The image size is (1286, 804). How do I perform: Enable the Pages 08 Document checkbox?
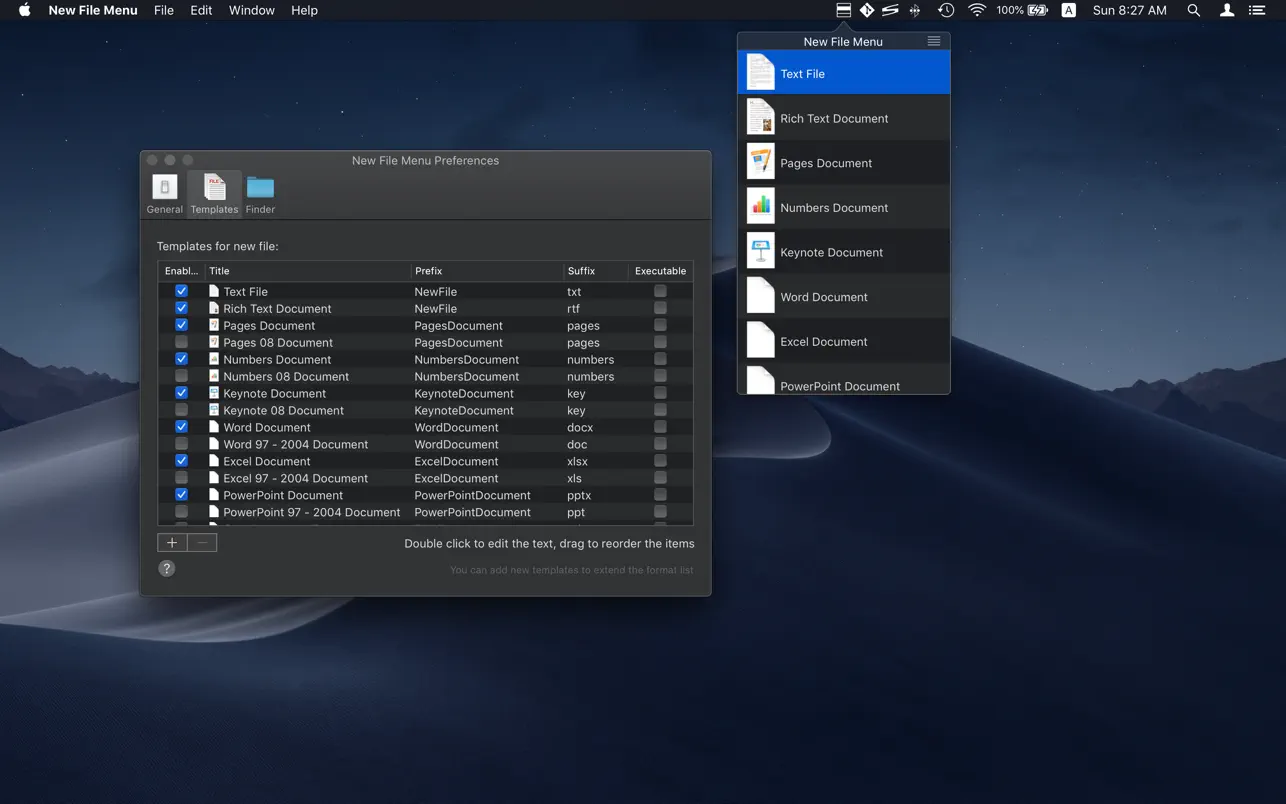pyautogui.click(x=181, y=342)
